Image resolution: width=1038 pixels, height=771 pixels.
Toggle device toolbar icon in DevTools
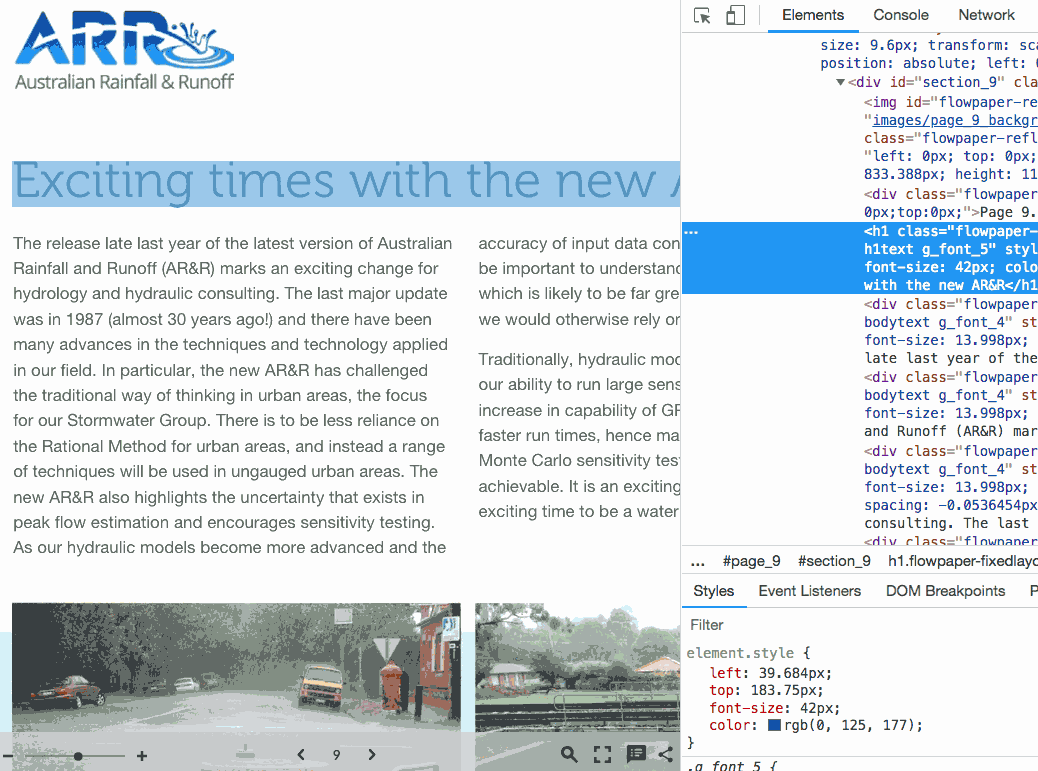(735, 15)
